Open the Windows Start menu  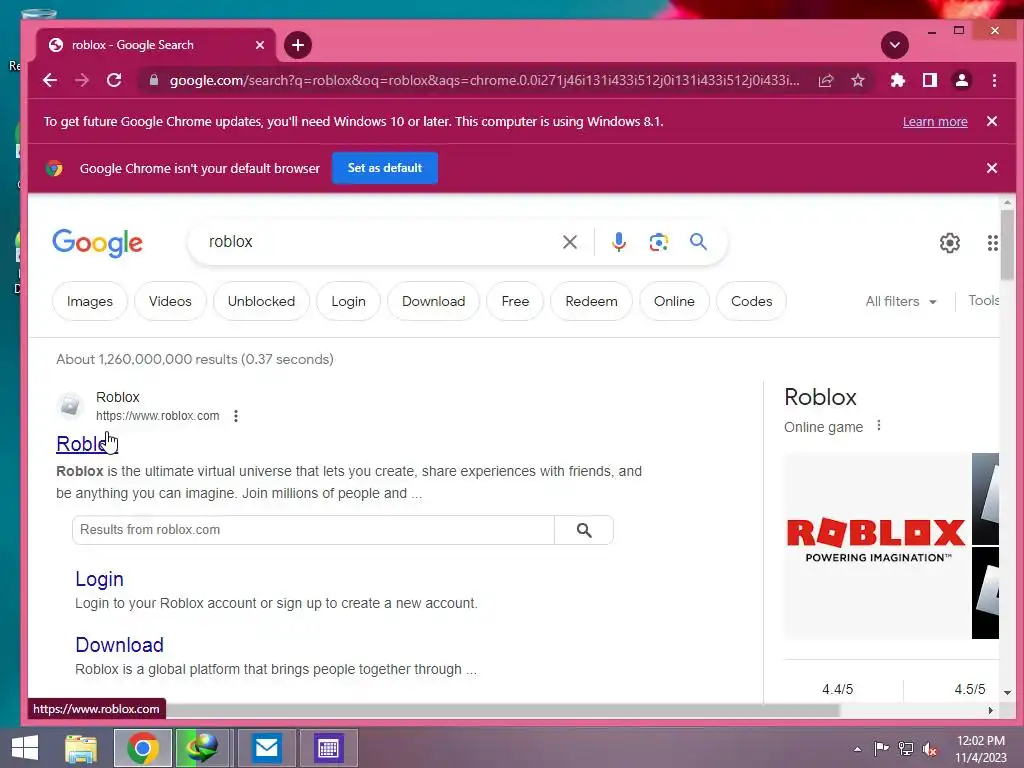coord(24,748)
